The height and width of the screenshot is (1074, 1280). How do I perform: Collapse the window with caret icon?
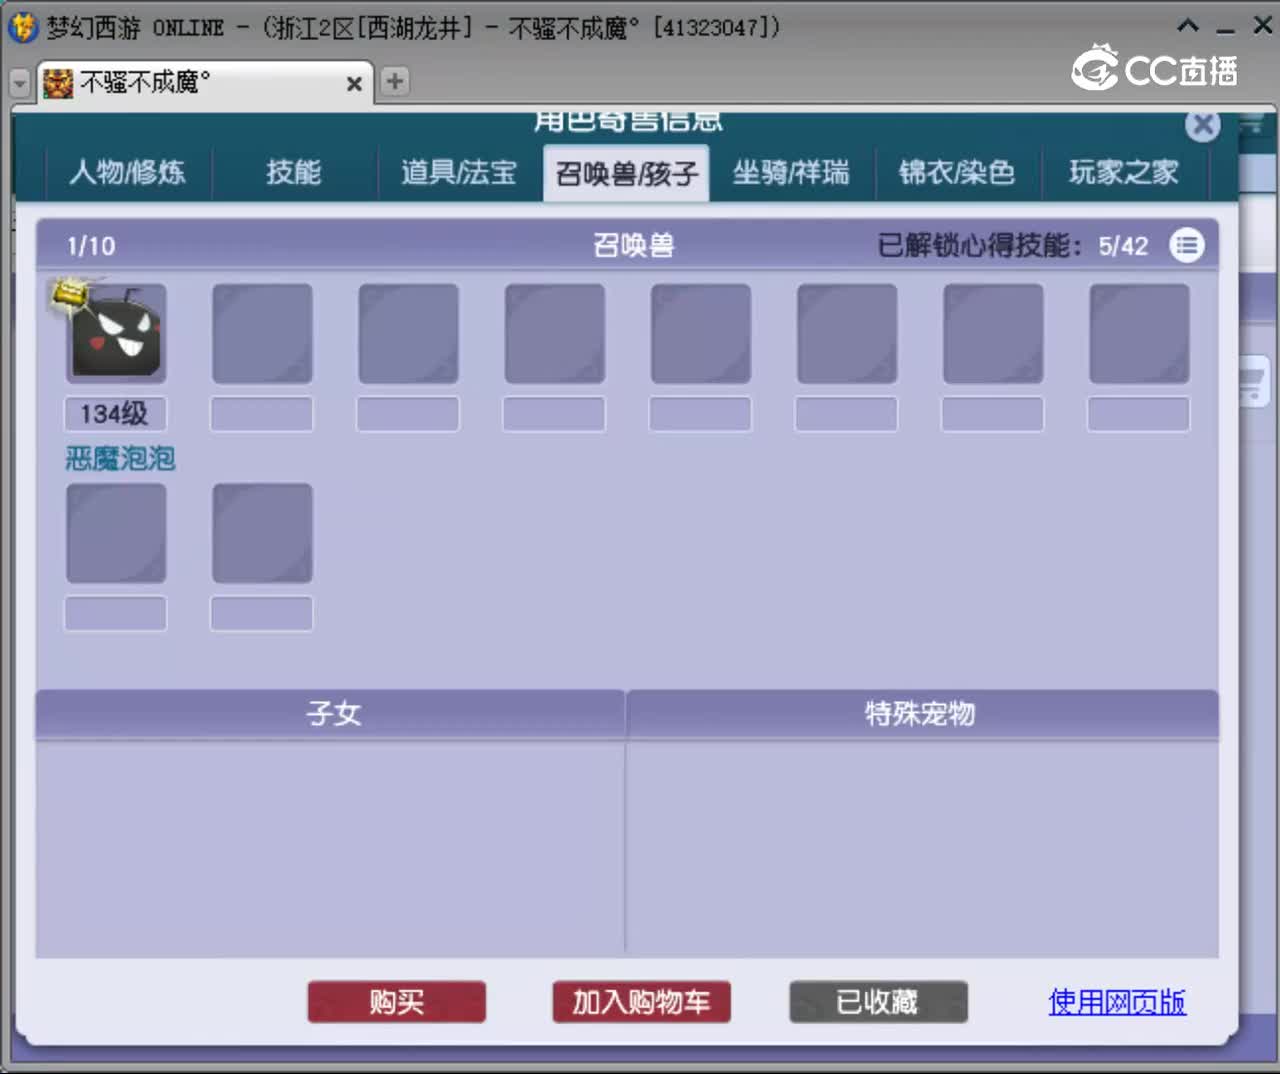1188,26
